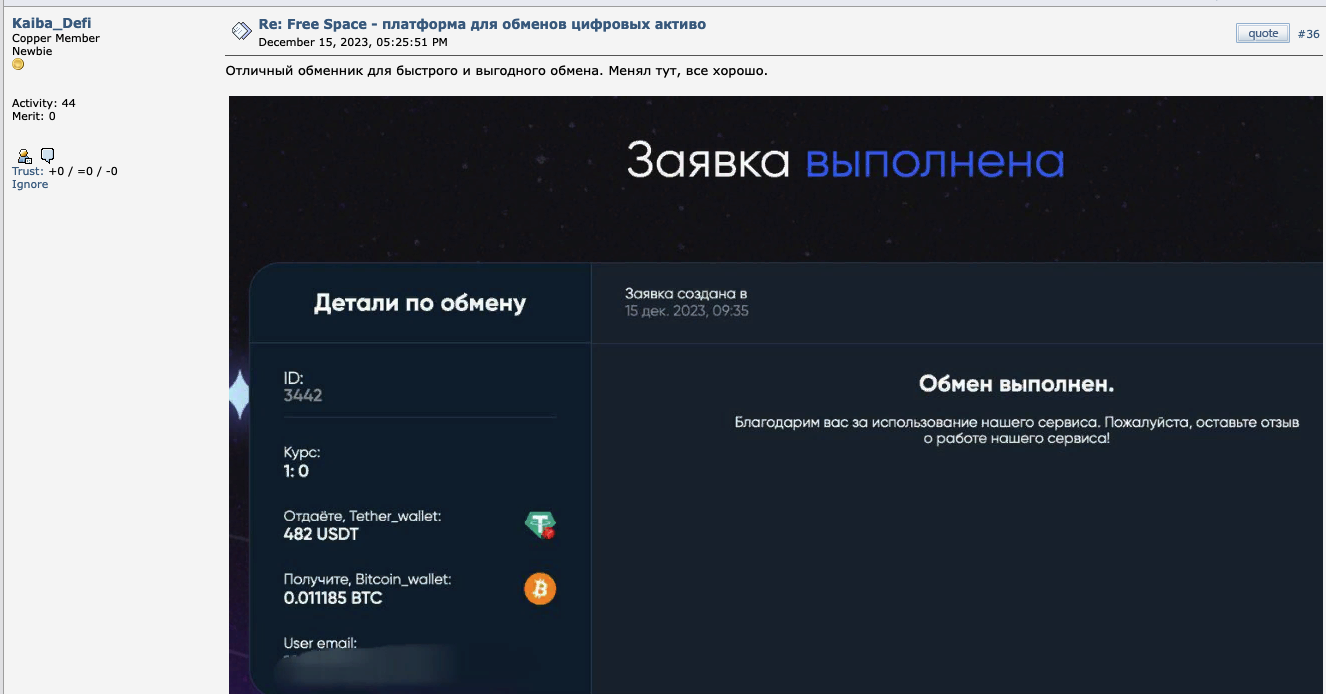The image size is (1326, 694).
Task: Select the post date 'December 15, 2023, 05:25:51 PM'
Action: [353, 42]
